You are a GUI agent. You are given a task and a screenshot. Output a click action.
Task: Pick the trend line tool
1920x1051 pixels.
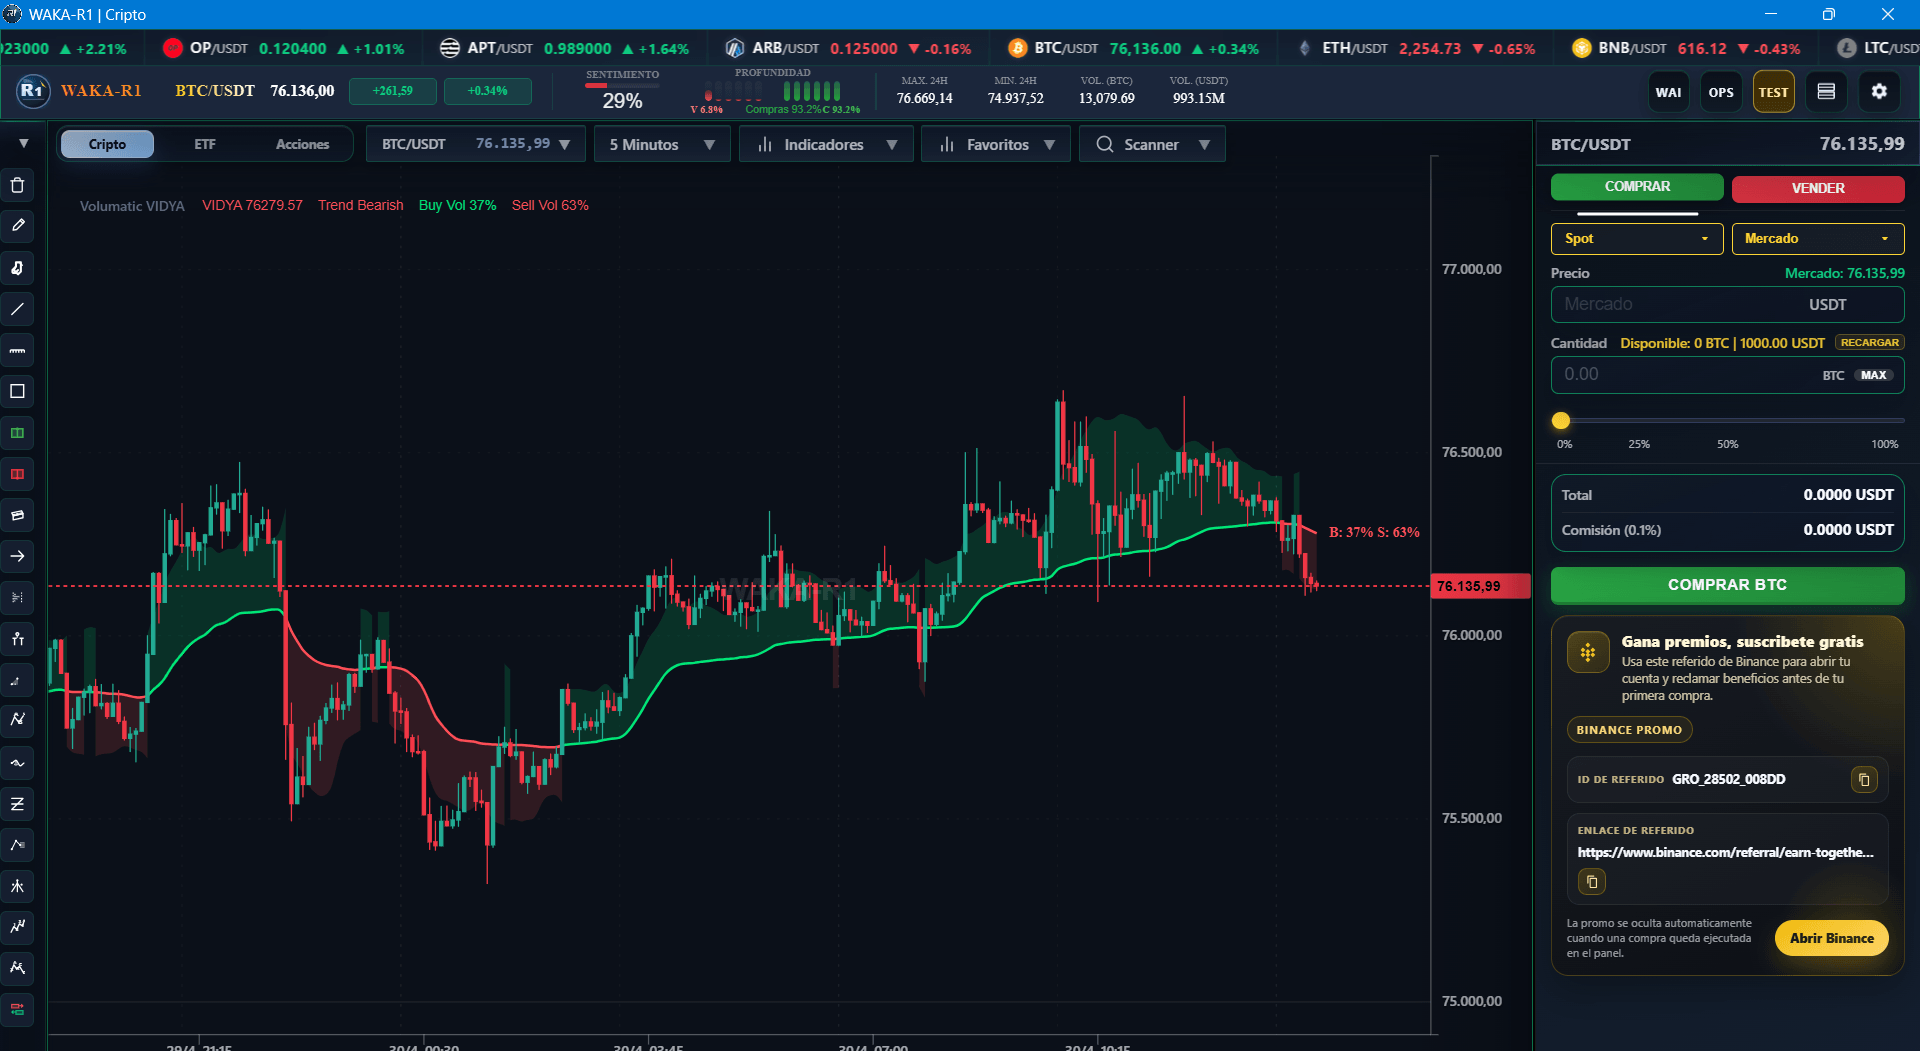18,309
